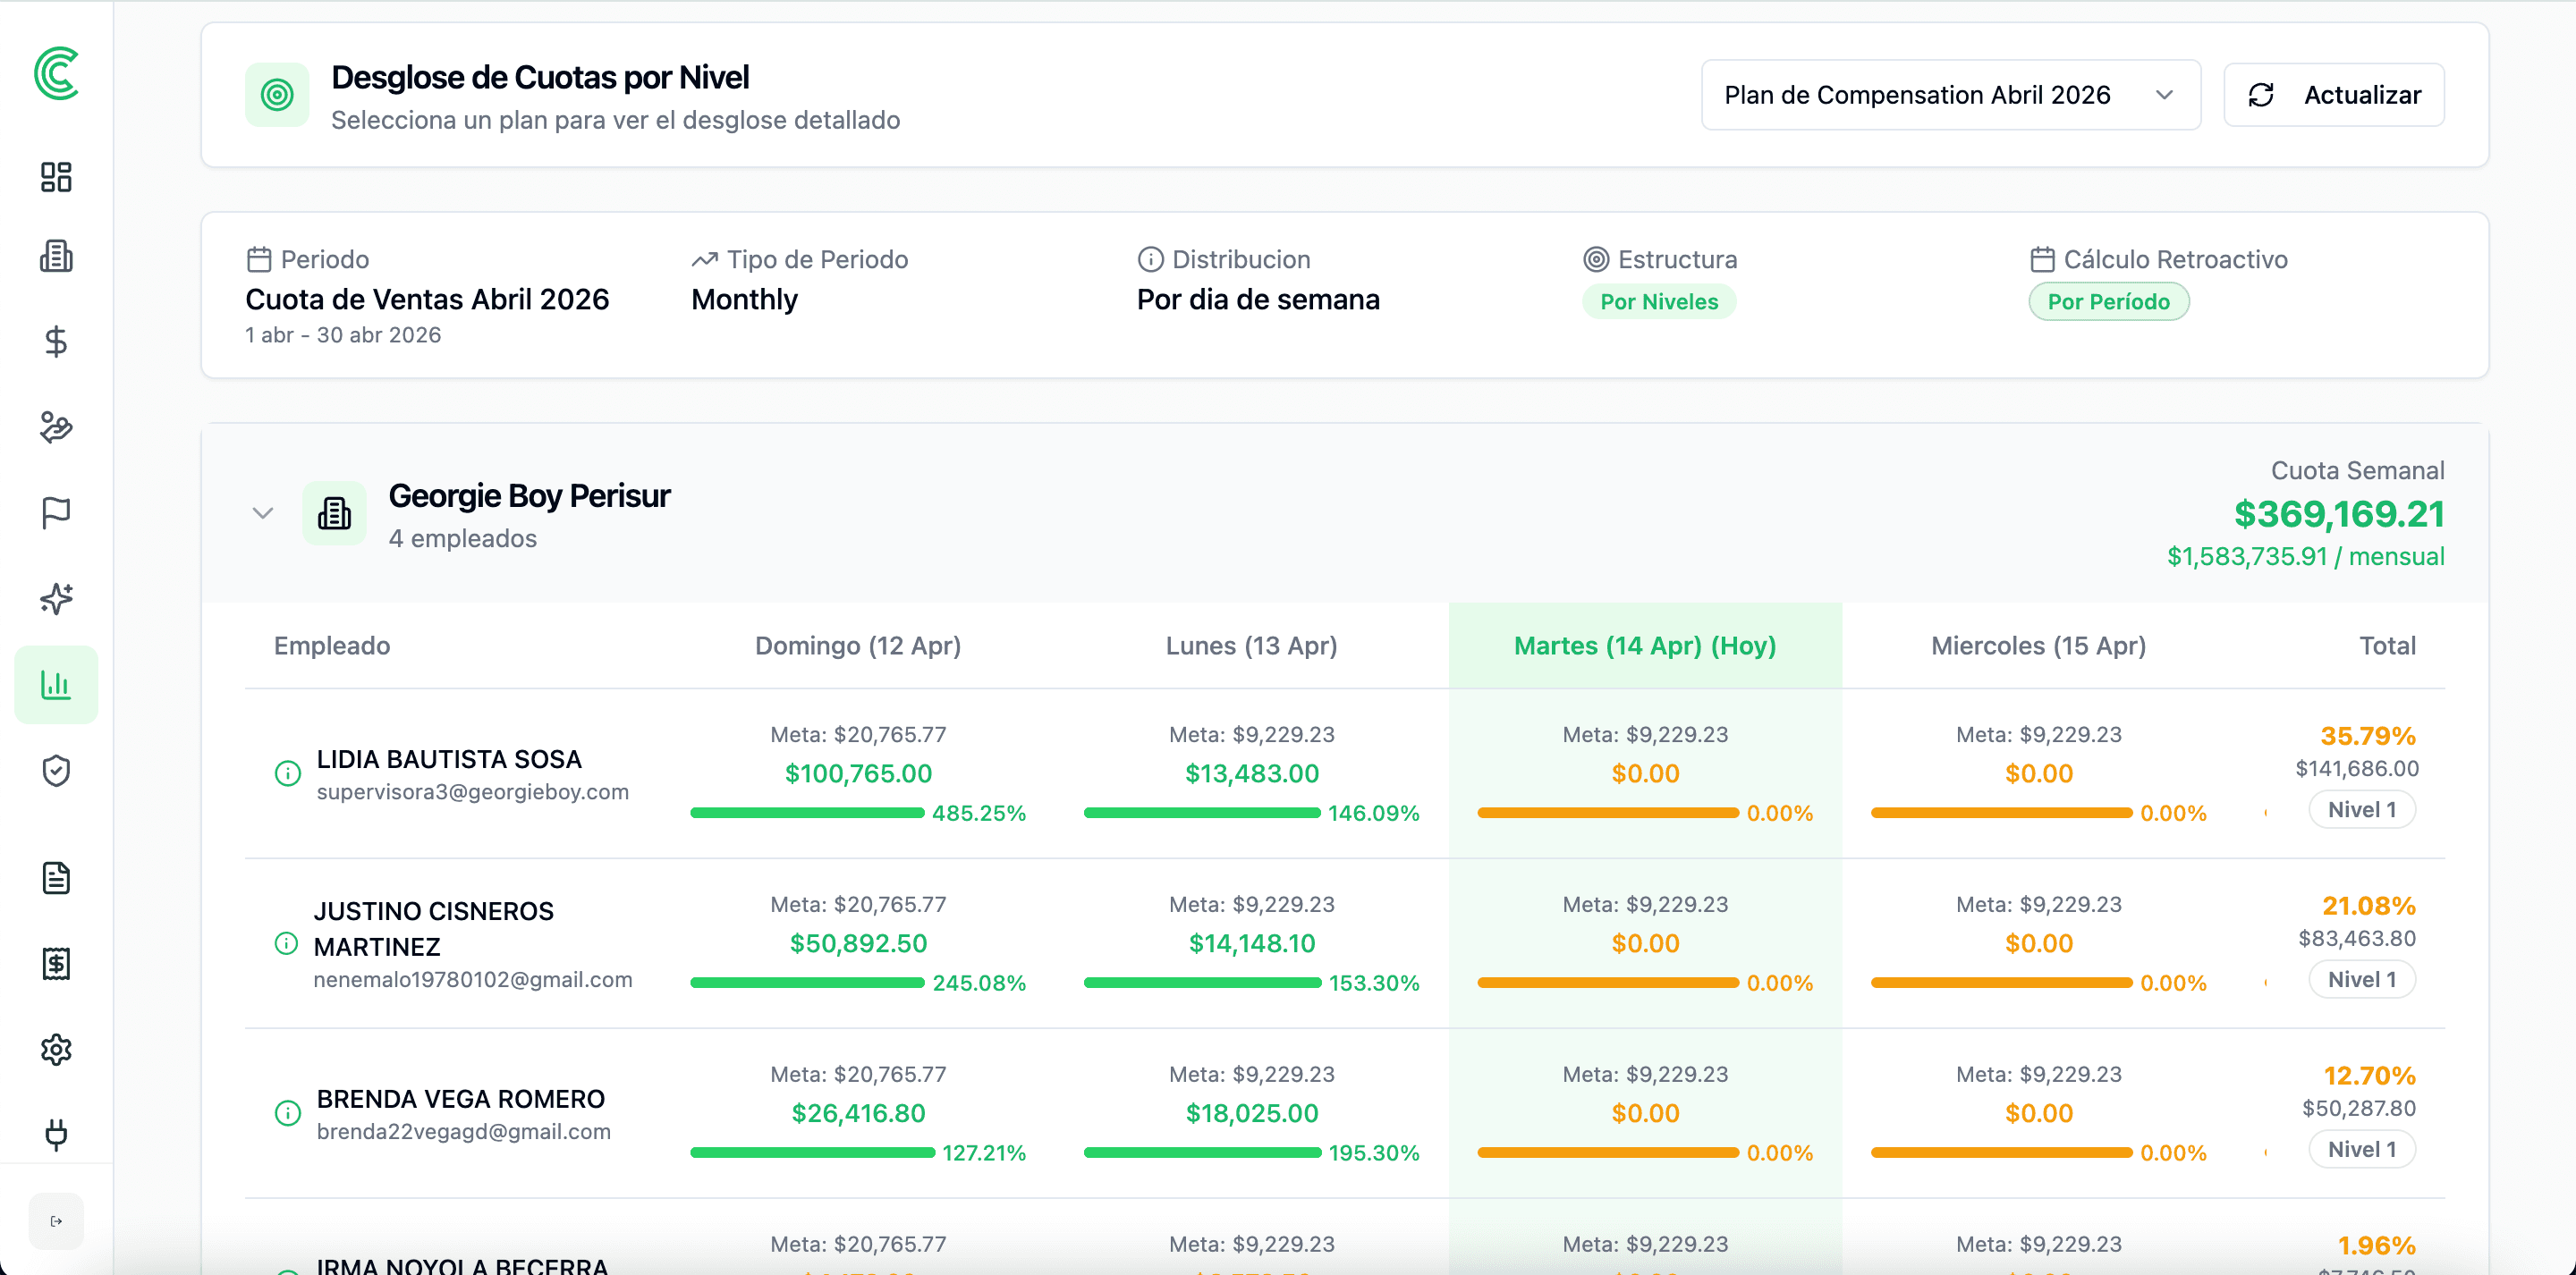Click the brenda22vegagd@gmail.com email
This screenshot has width=2576, height=1275.
point(464,1132)
